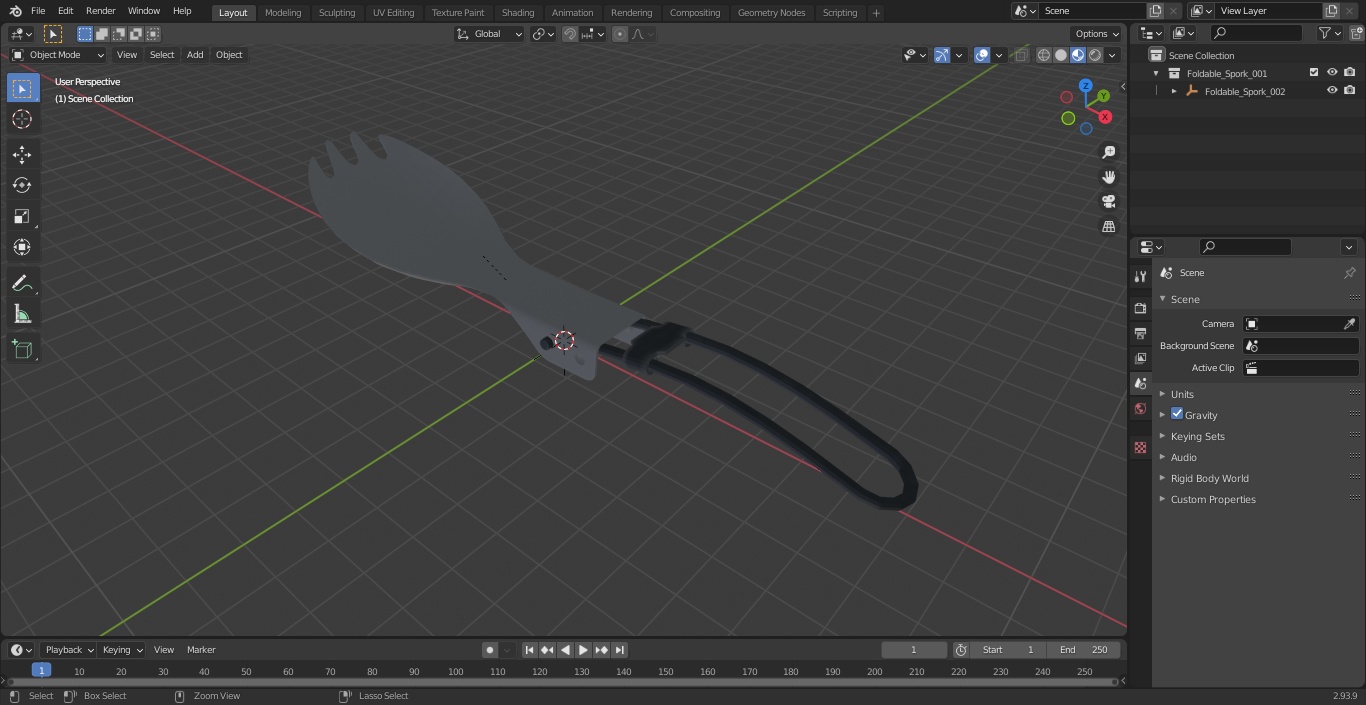Expand the Audio panel
This screenshot has height=705, width=1366.
(x=1183, y=457)
